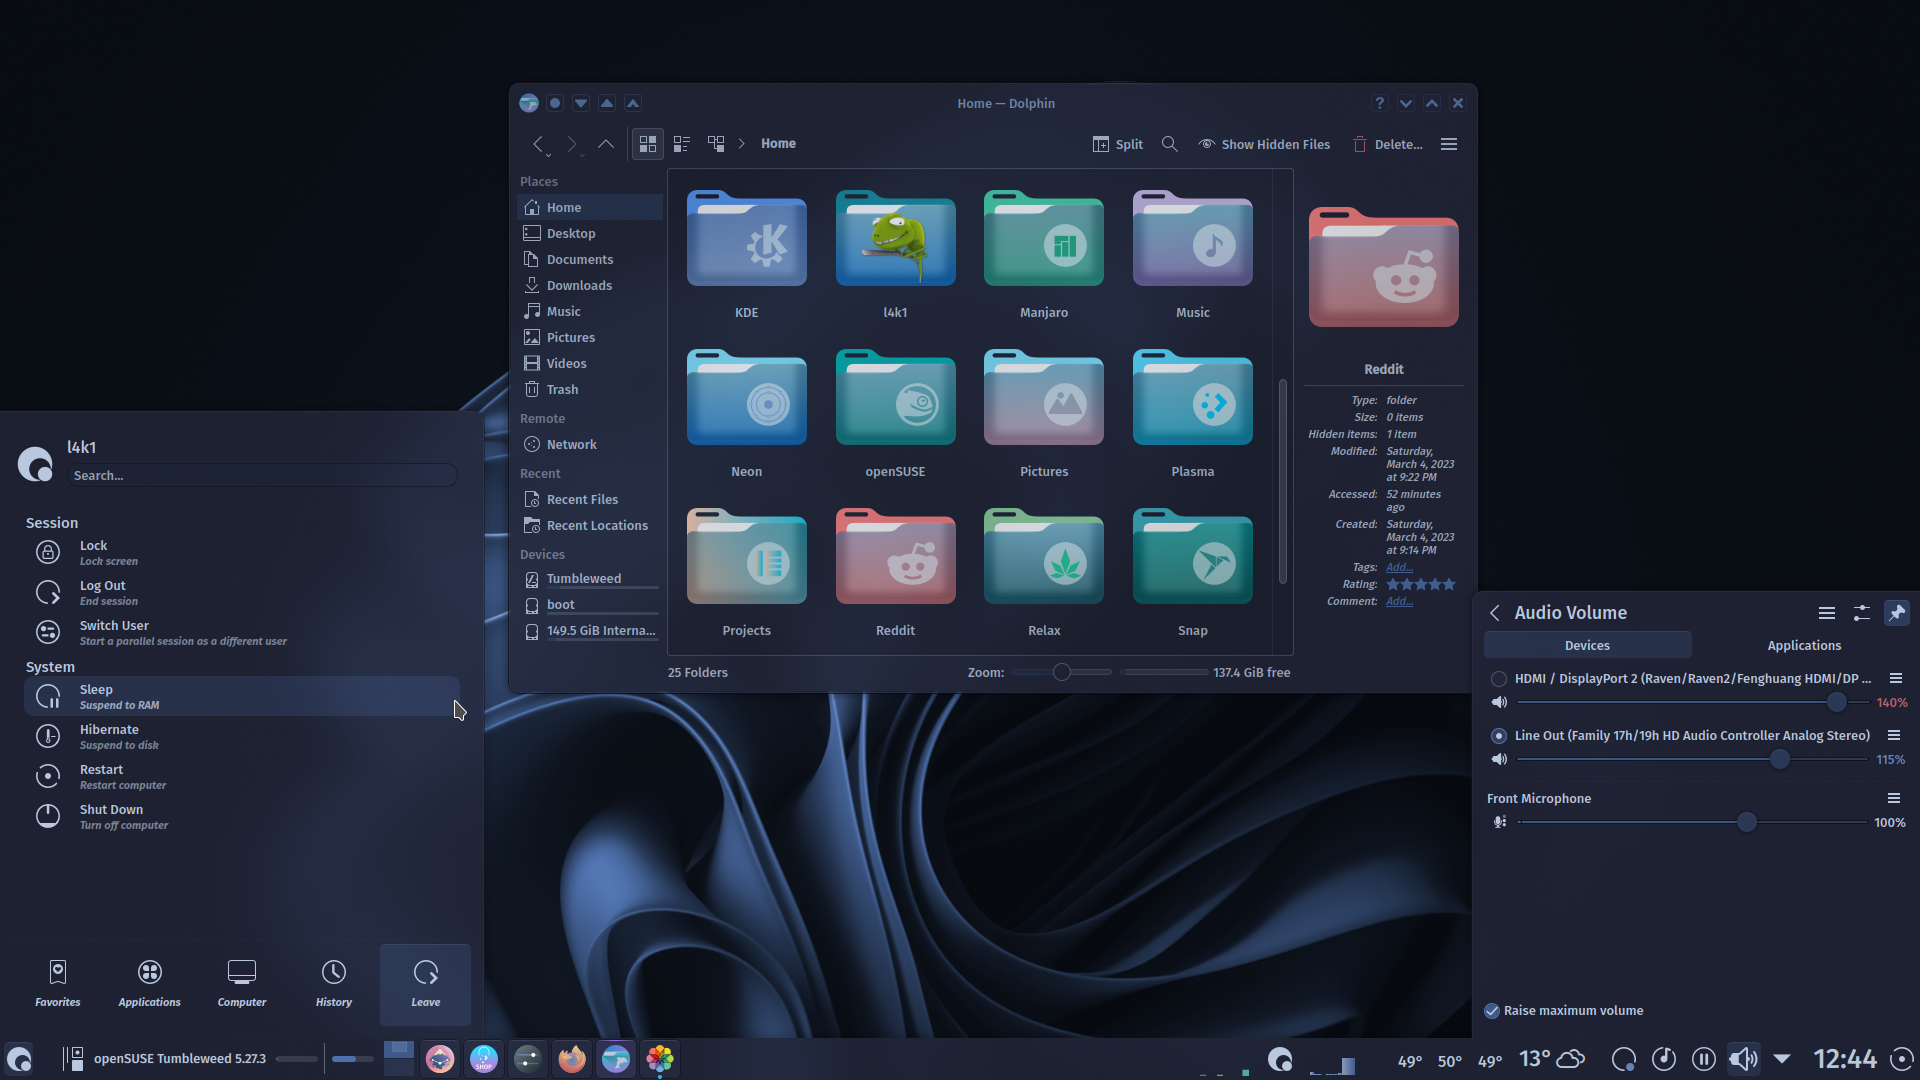
Task: Toggle Show Hidden Files
Action: coord(1265,144)
